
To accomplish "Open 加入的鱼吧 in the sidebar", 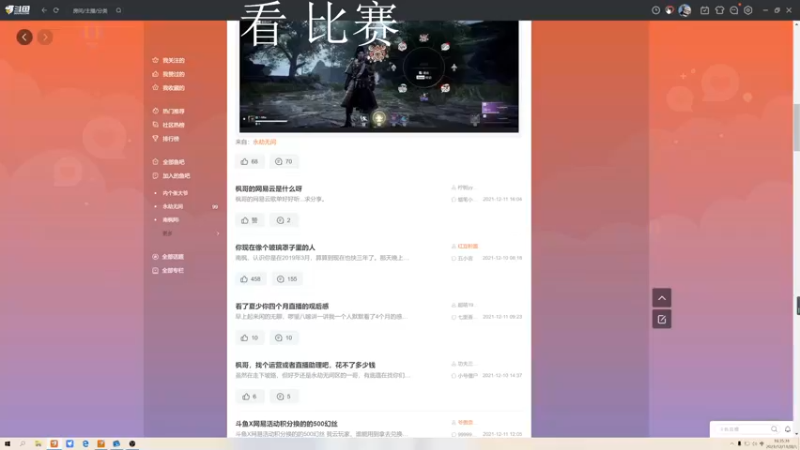I will point(171,176).
